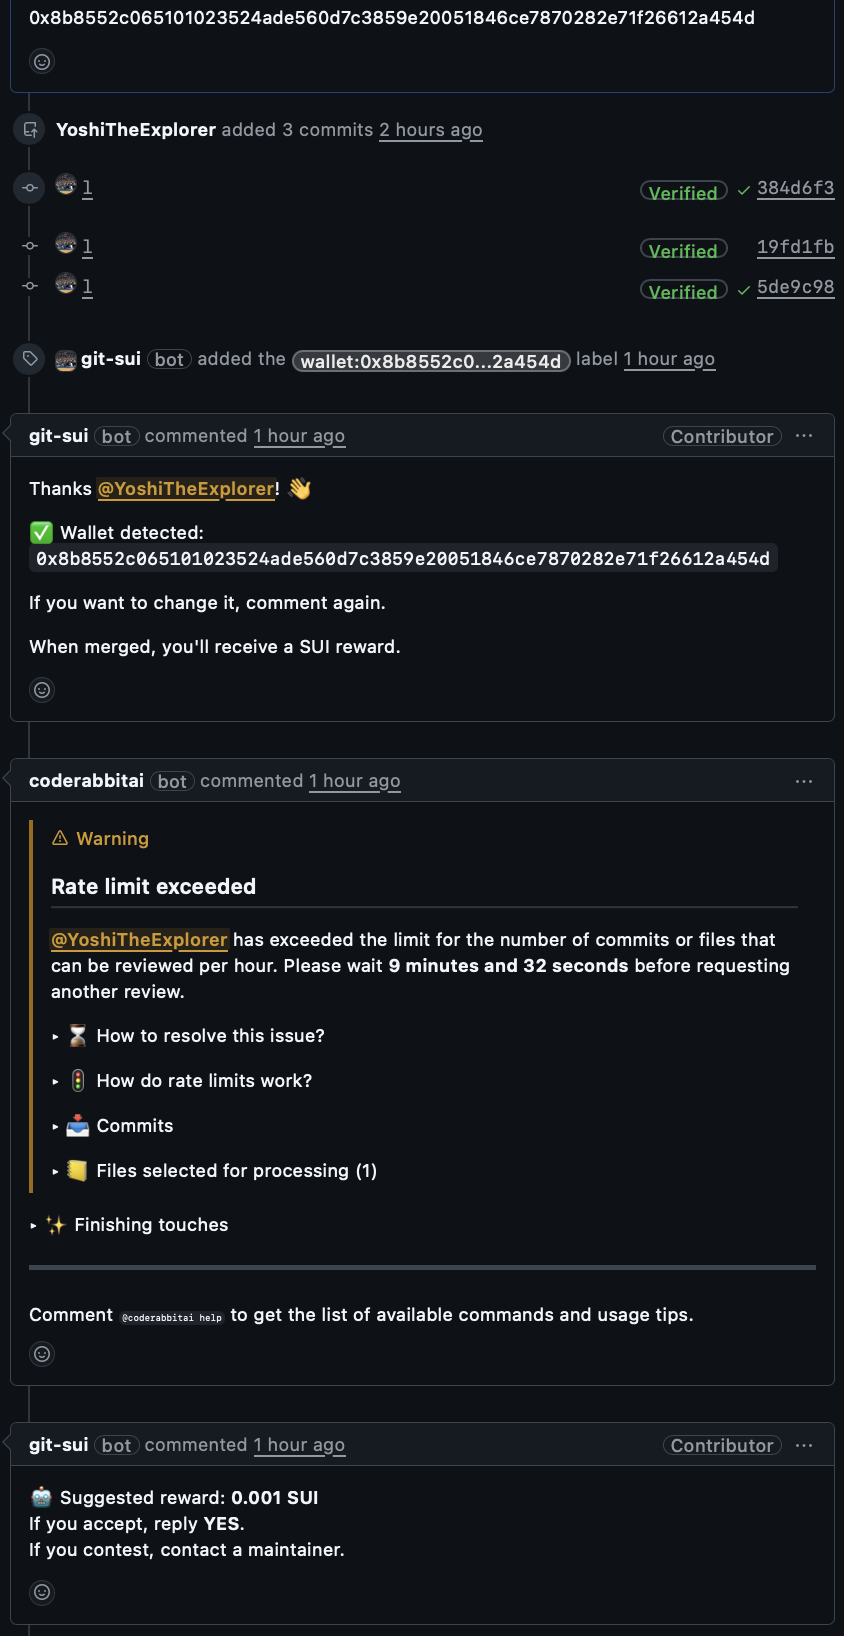Open options menu on suggested reward comment
The width and height of the screenshot is (844, 1636).
click(x=804, y=1445)
